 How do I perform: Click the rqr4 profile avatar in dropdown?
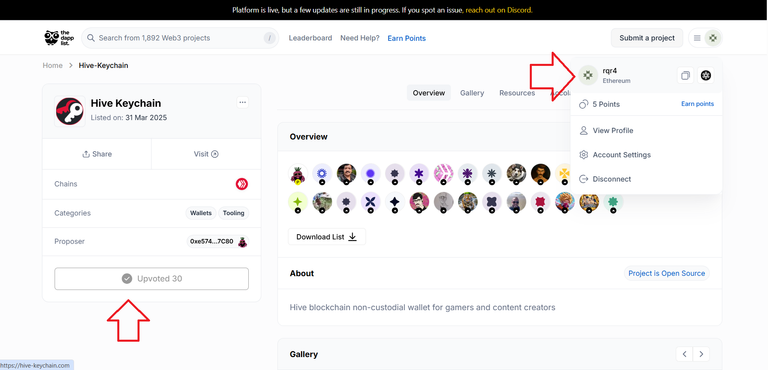tap(588, 75)
